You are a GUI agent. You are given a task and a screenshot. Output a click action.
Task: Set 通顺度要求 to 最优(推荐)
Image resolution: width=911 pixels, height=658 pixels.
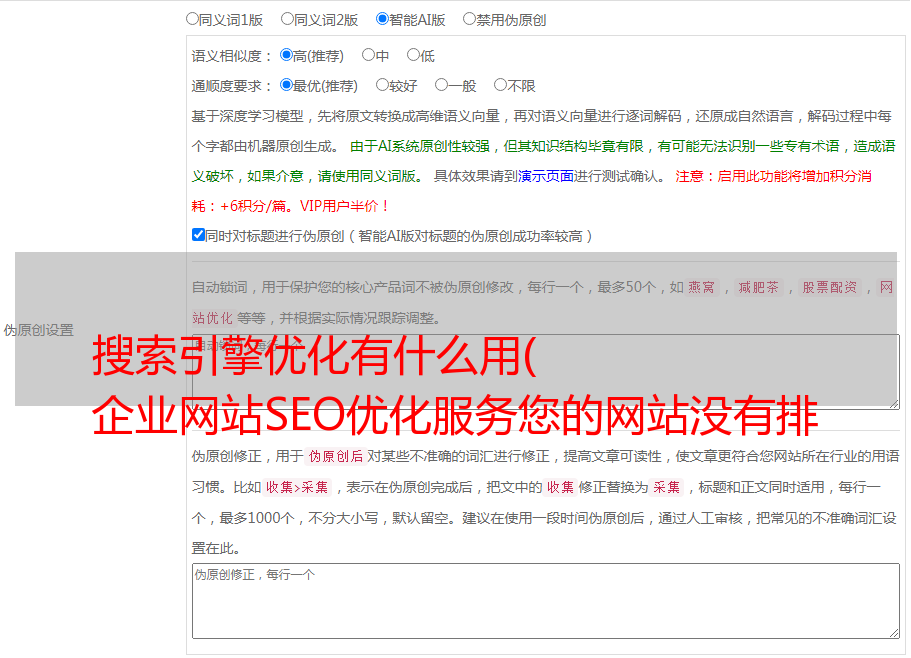[x=286, y=85]
